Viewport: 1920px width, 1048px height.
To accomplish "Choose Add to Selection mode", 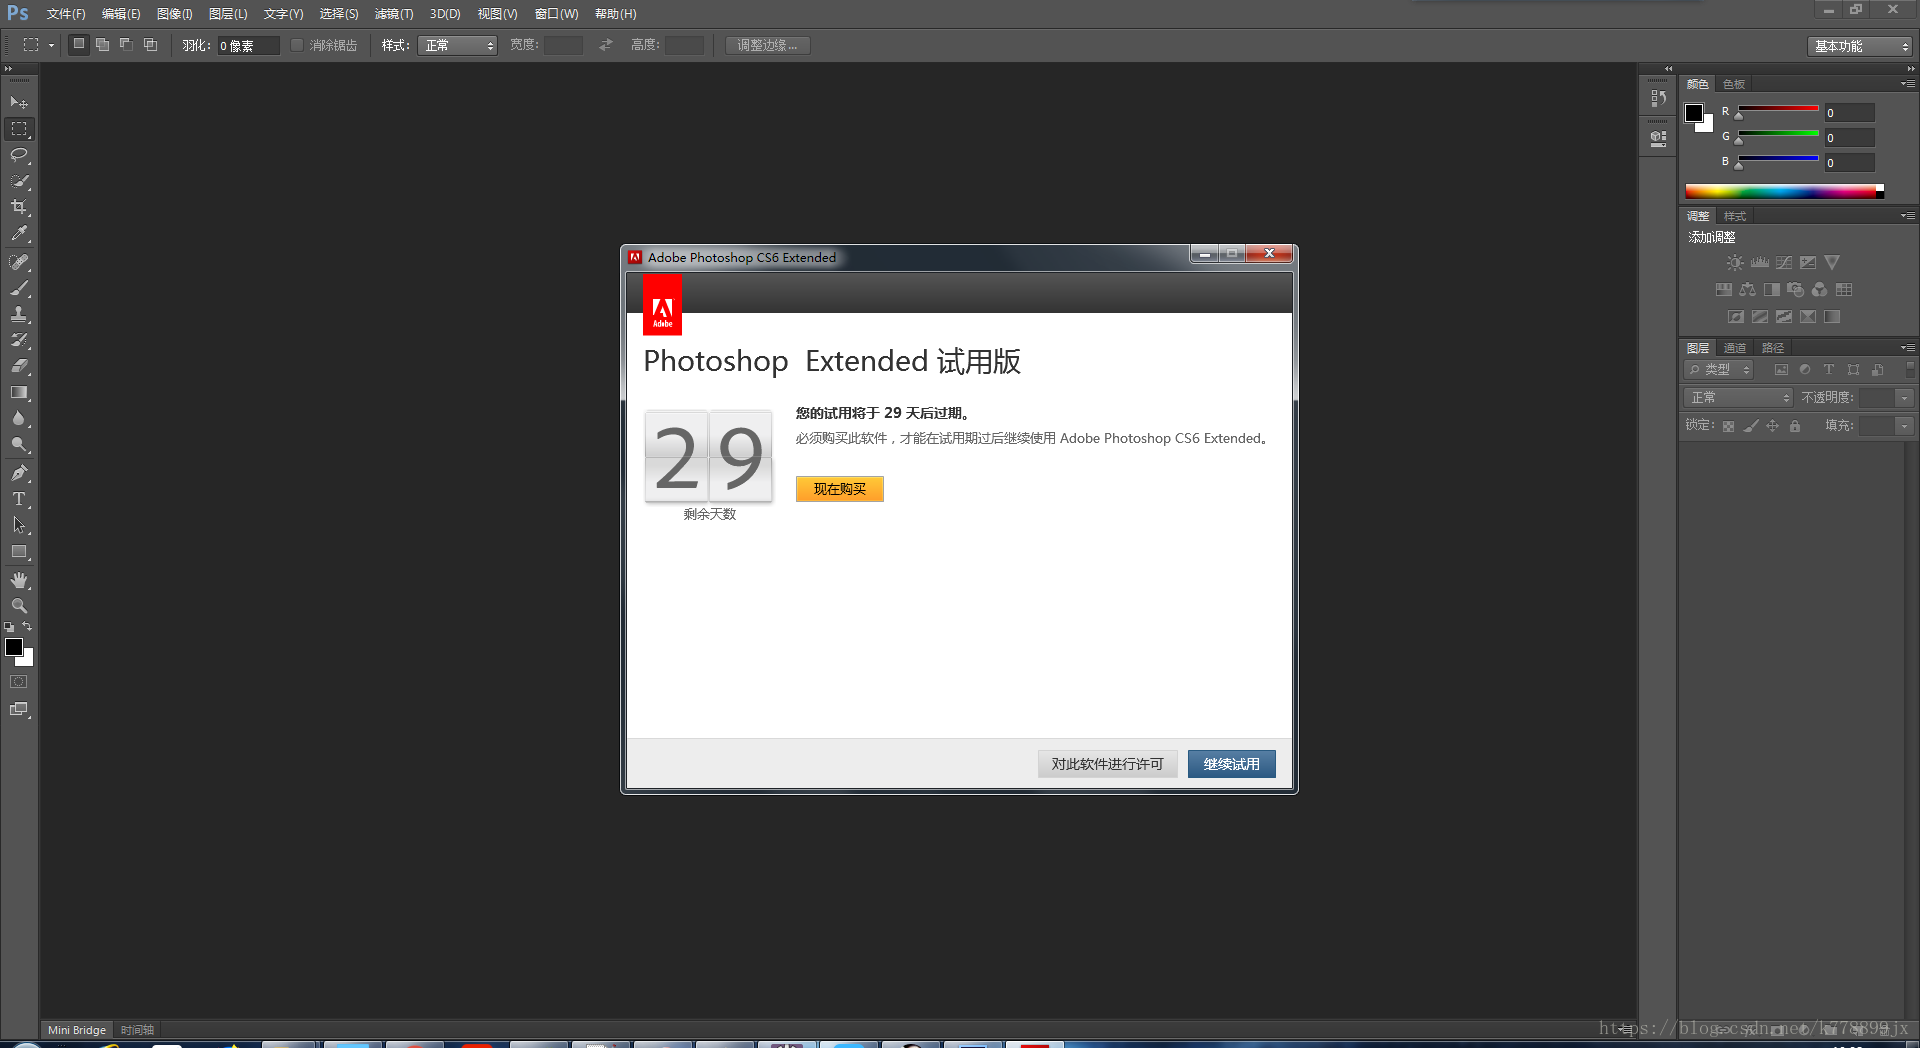I will (103, 45).
